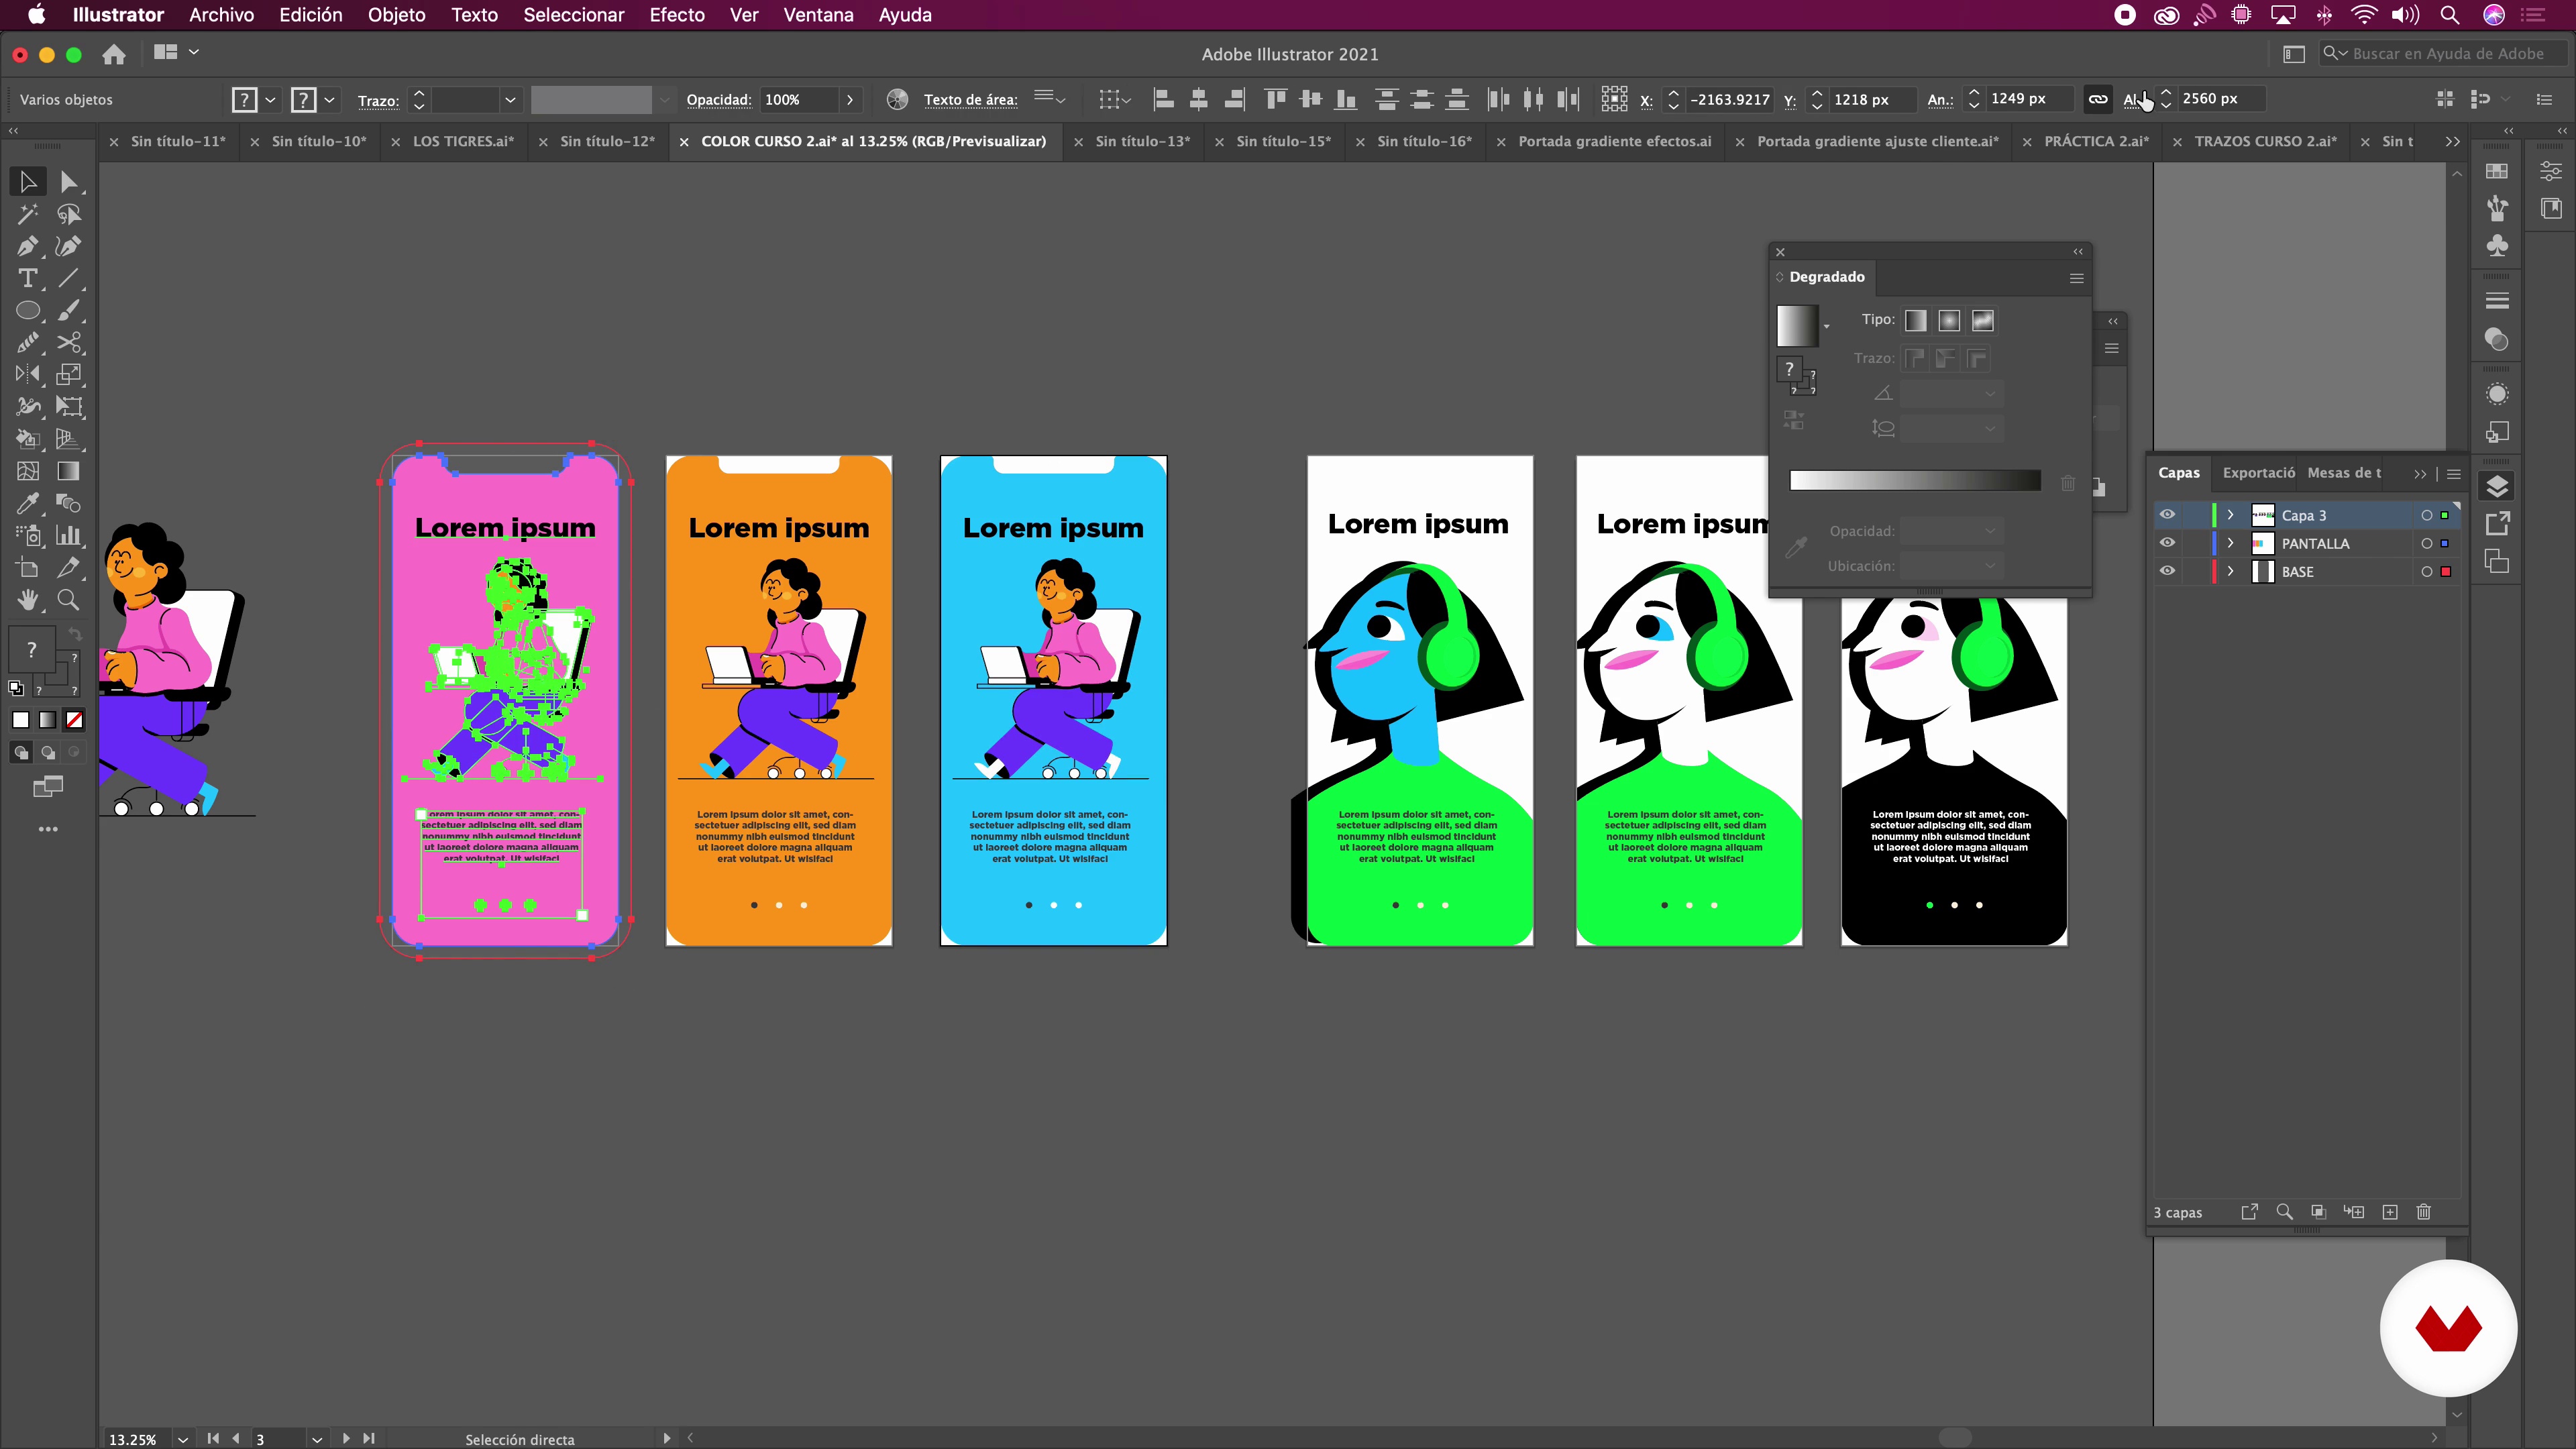This screenshot has height=1449, width=2576.
Task: Hide the Capa 3 layer
Action: [2167, 515]
